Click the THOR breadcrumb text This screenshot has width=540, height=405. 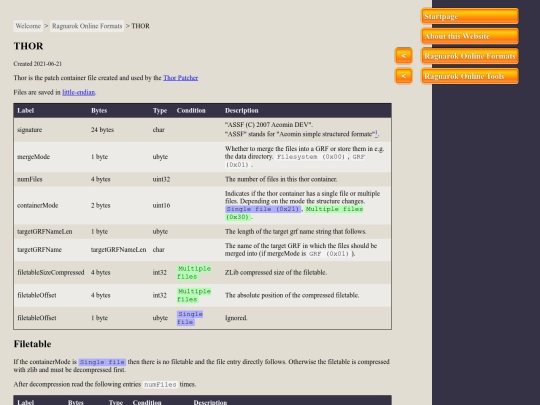(x=141, y=26)
